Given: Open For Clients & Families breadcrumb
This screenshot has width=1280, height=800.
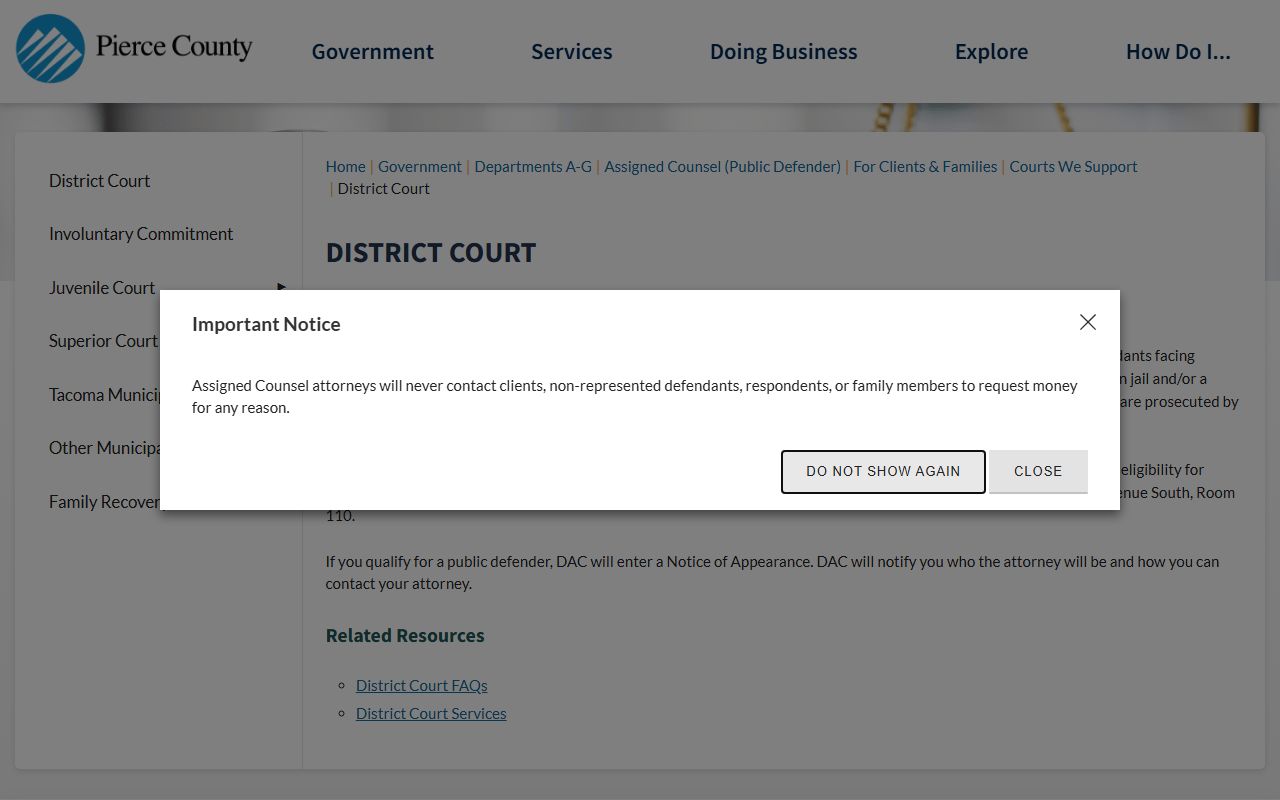Looking at the screenshot, I should click(925, 166).
